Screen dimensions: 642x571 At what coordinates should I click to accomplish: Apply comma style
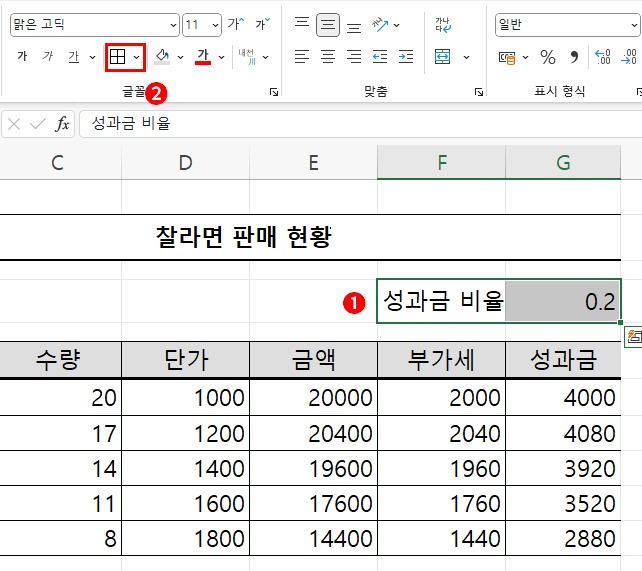coord(574,57)
